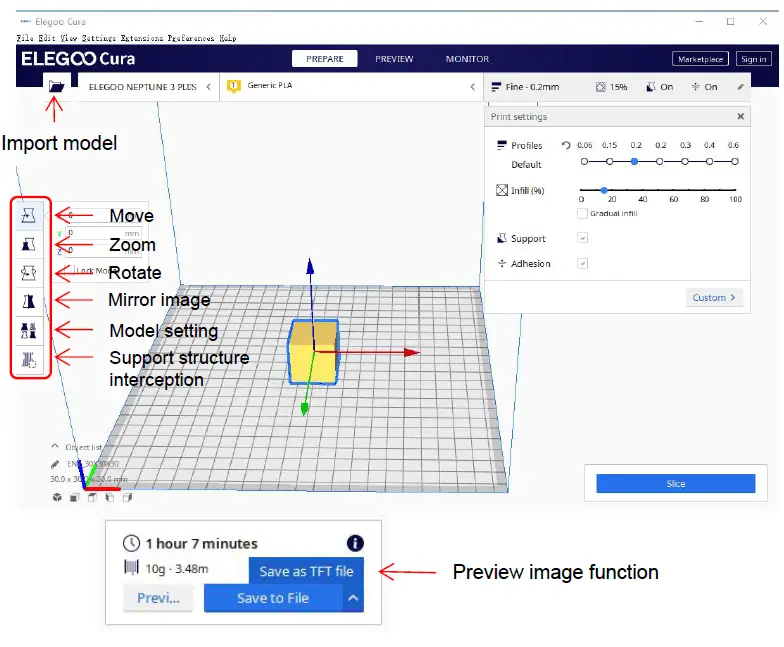Click the reset profile arrow icon
This screenshot has width=784, height=647.
point(566,146)
